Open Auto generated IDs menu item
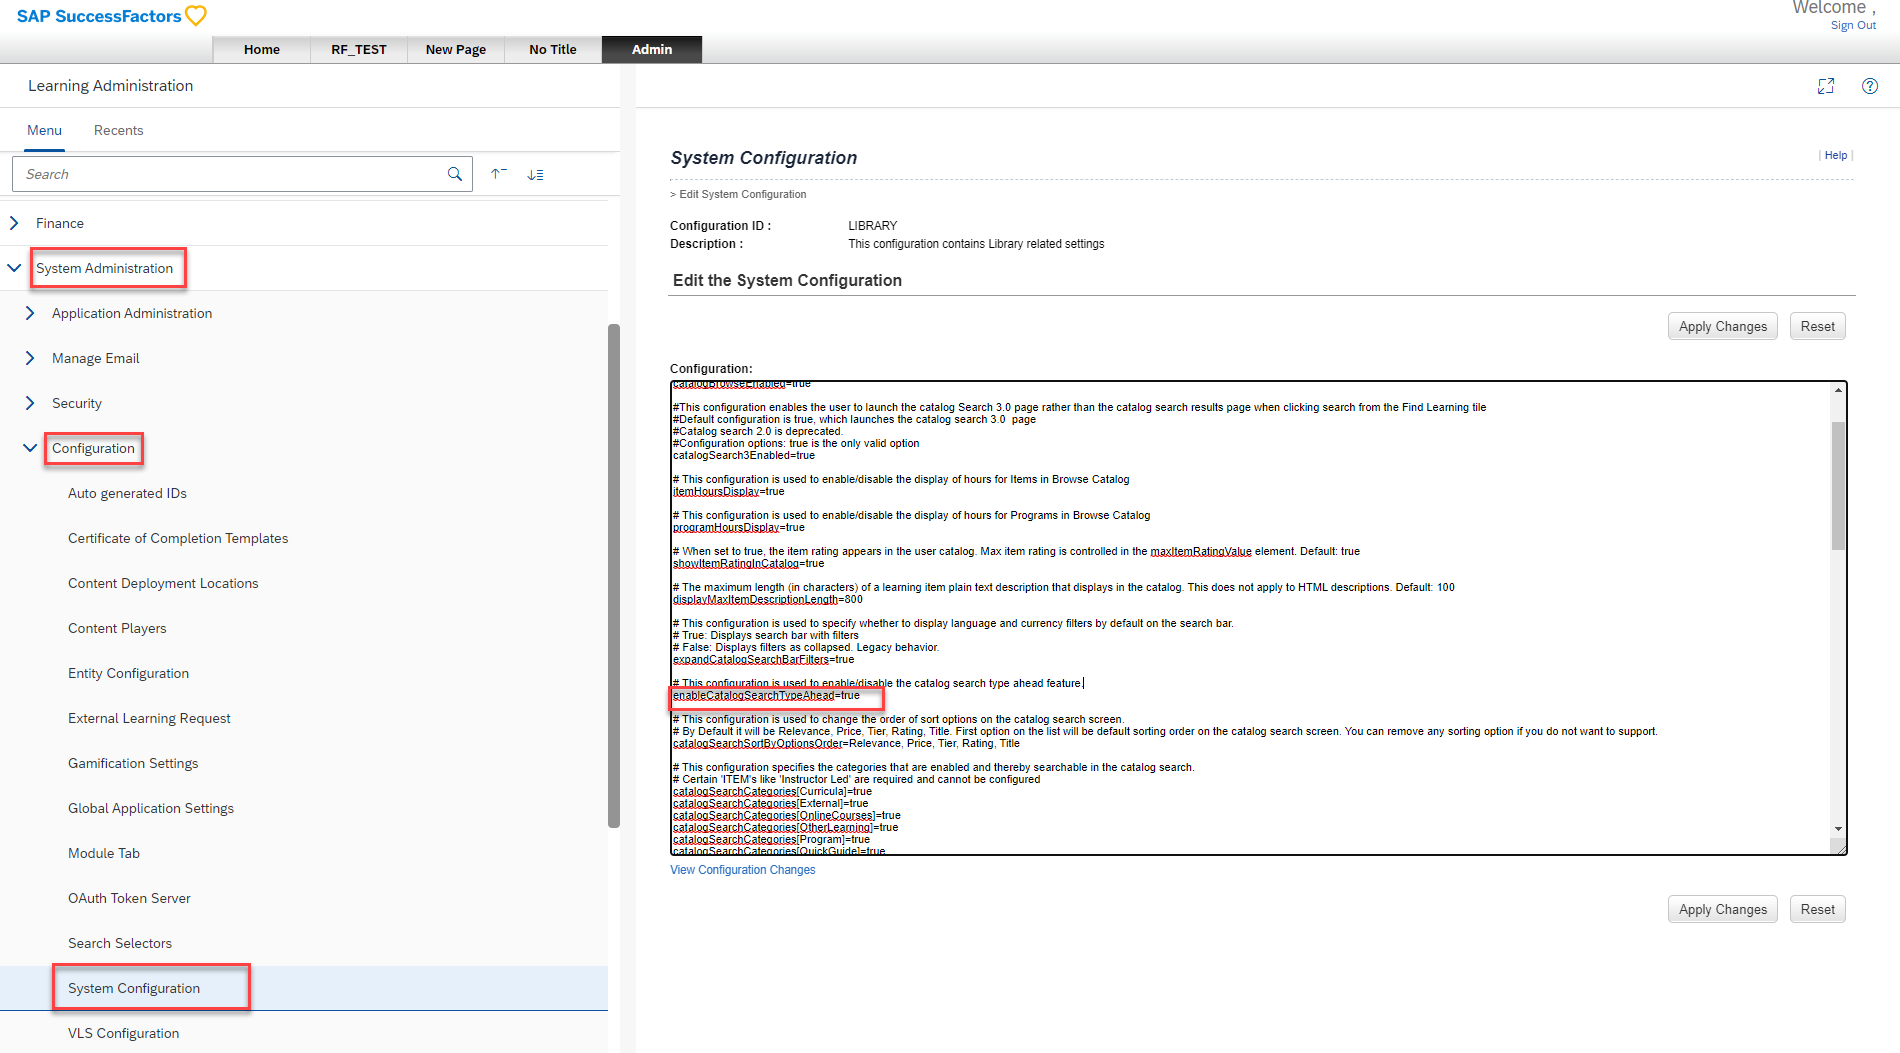The height and width of the screenshot is (1053, 1900). click(x=127, y=493)
